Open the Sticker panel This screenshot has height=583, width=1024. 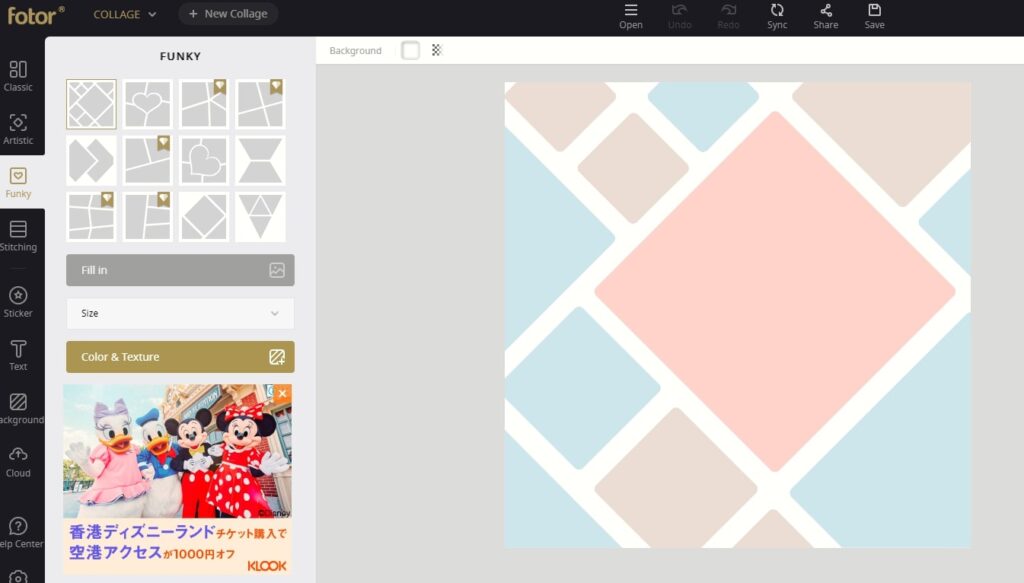[x=18, y=302]
